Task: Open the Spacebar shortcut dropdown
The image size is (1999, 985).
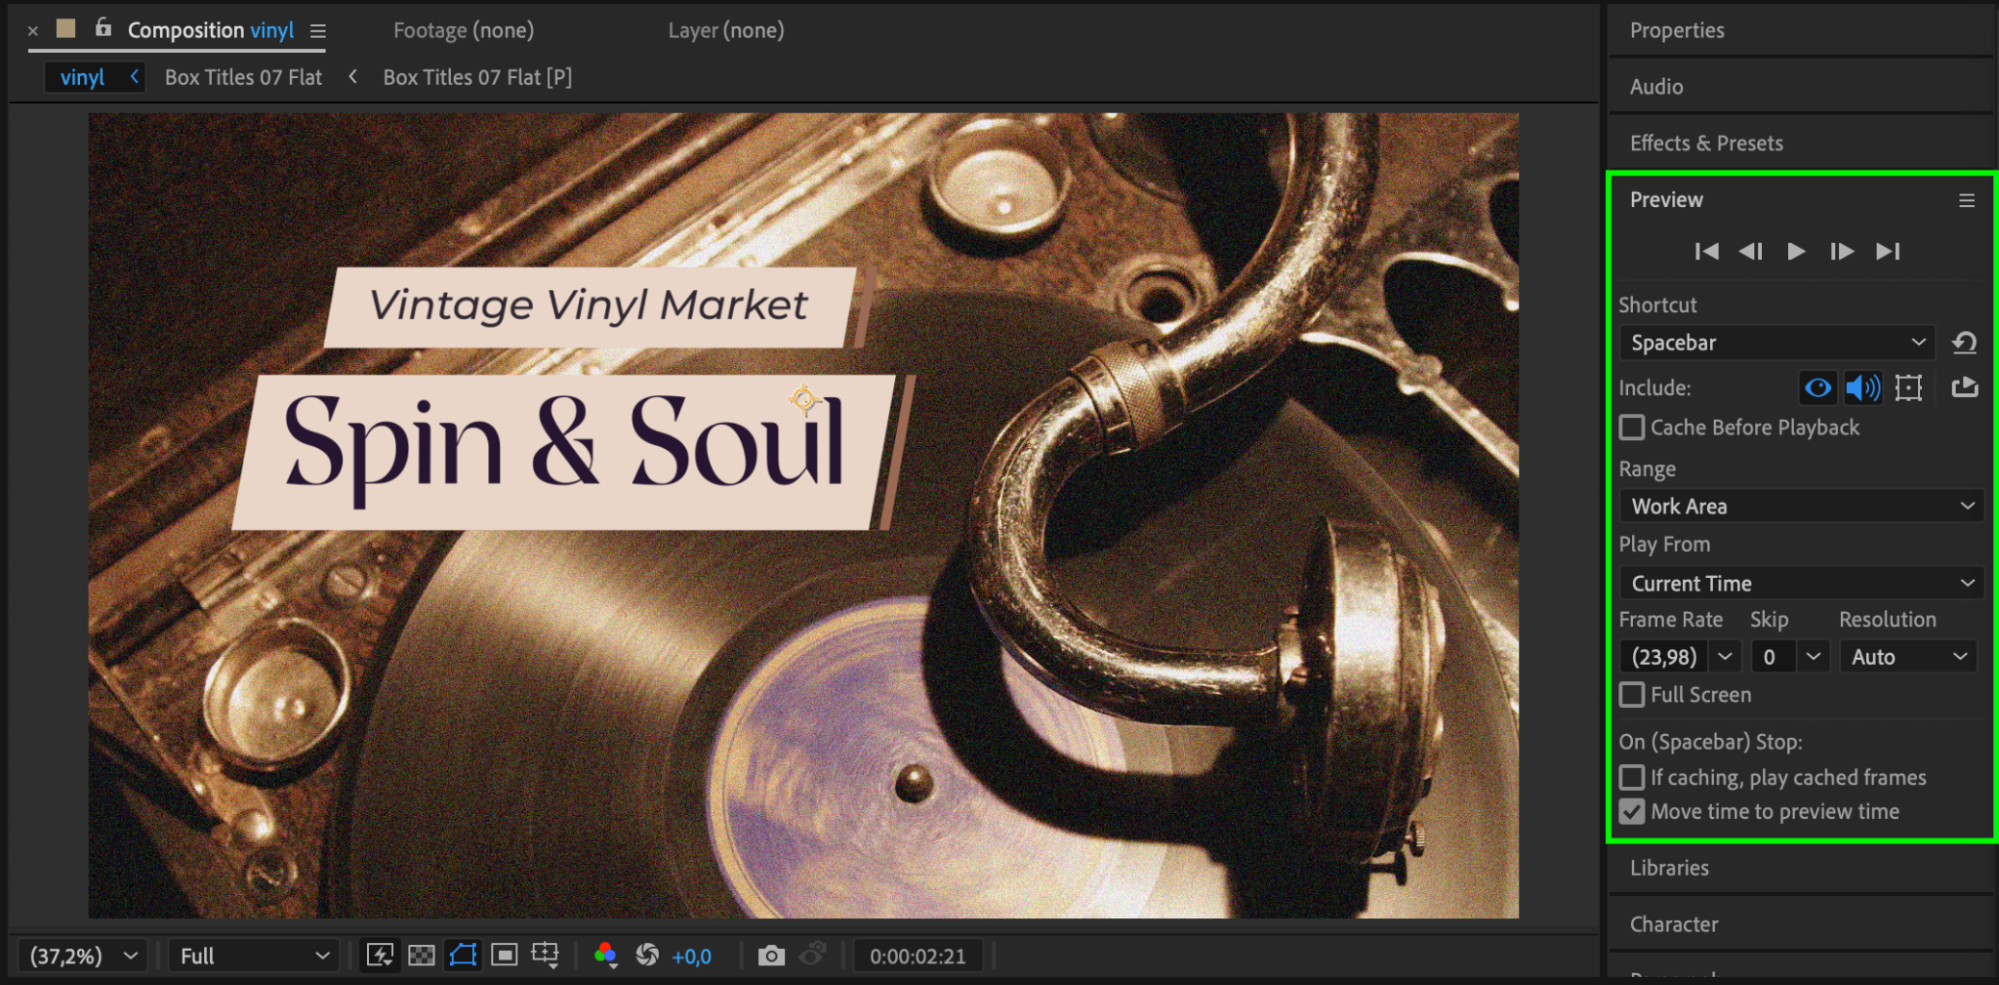Action: pyautogui.click(x=1777, y=343)
